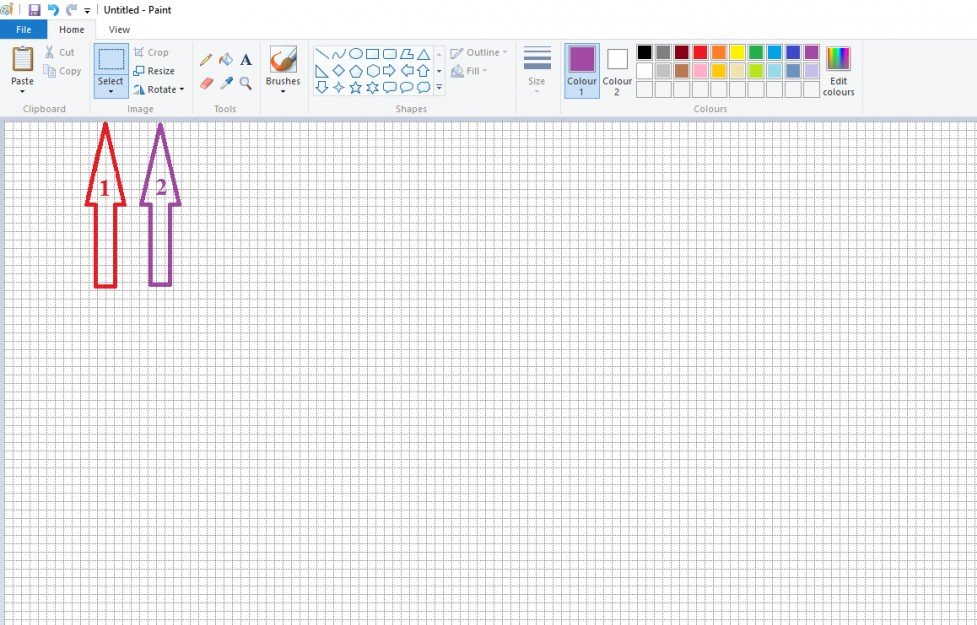Viewport: 977px width, 625px height.
Task: Select the Magnifier tool
Action: click(246, 83)
